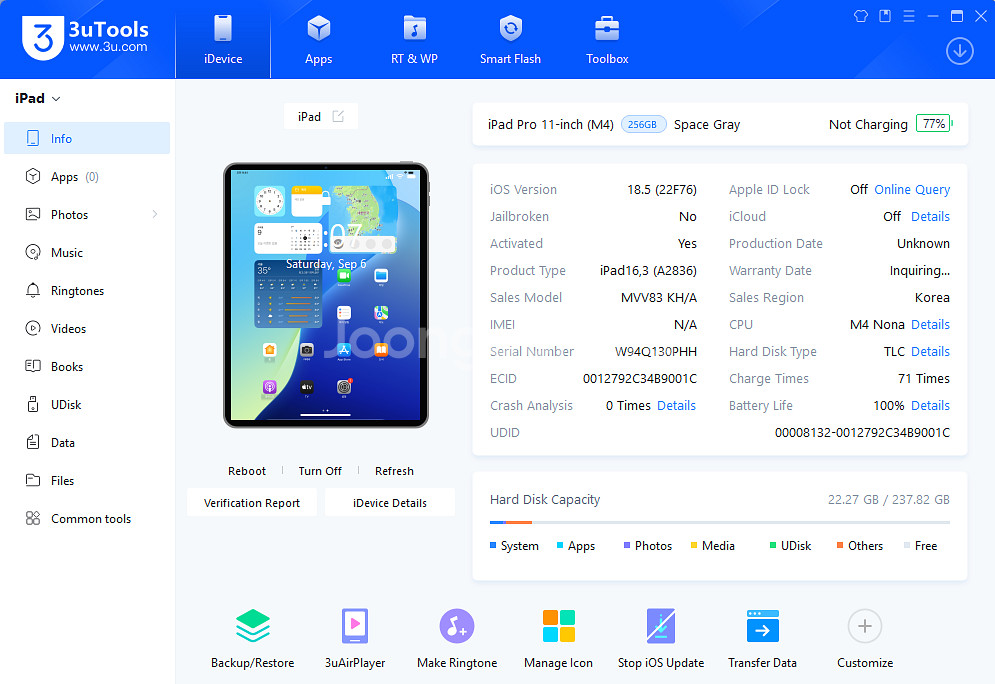Open Music in the sidebar

(87, 253)
